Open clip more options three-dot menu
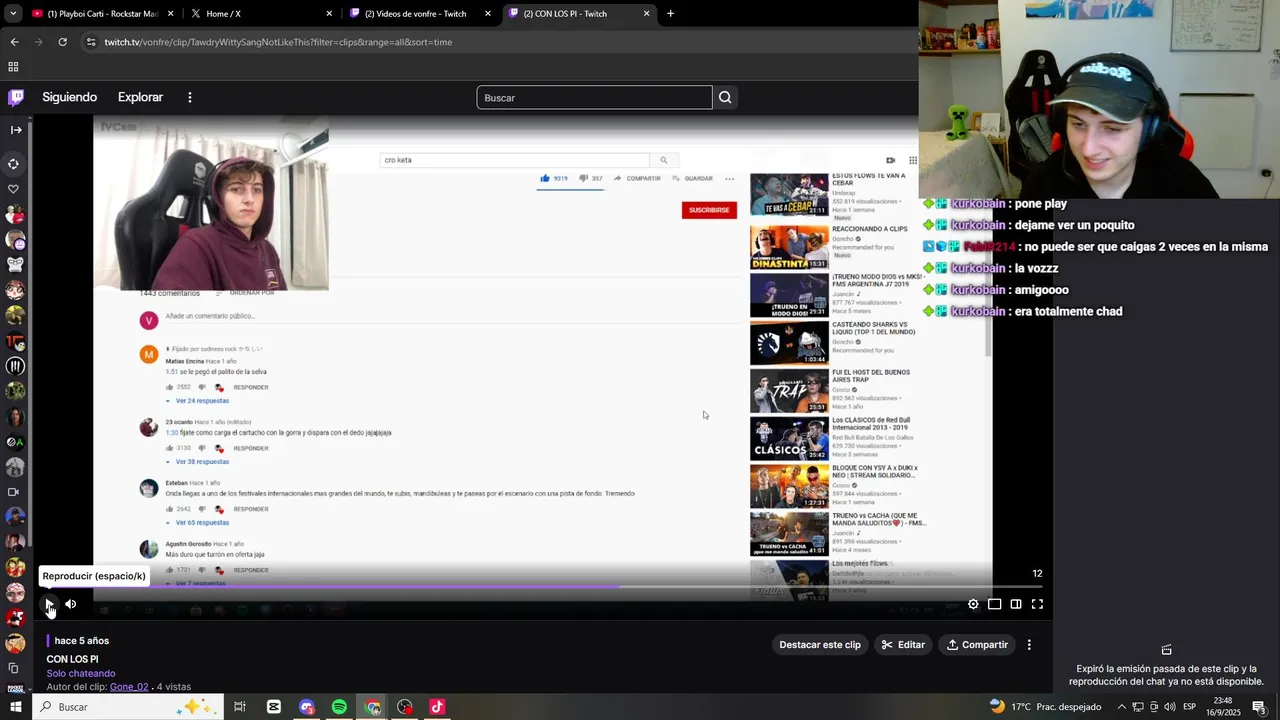 [1029, 645]
